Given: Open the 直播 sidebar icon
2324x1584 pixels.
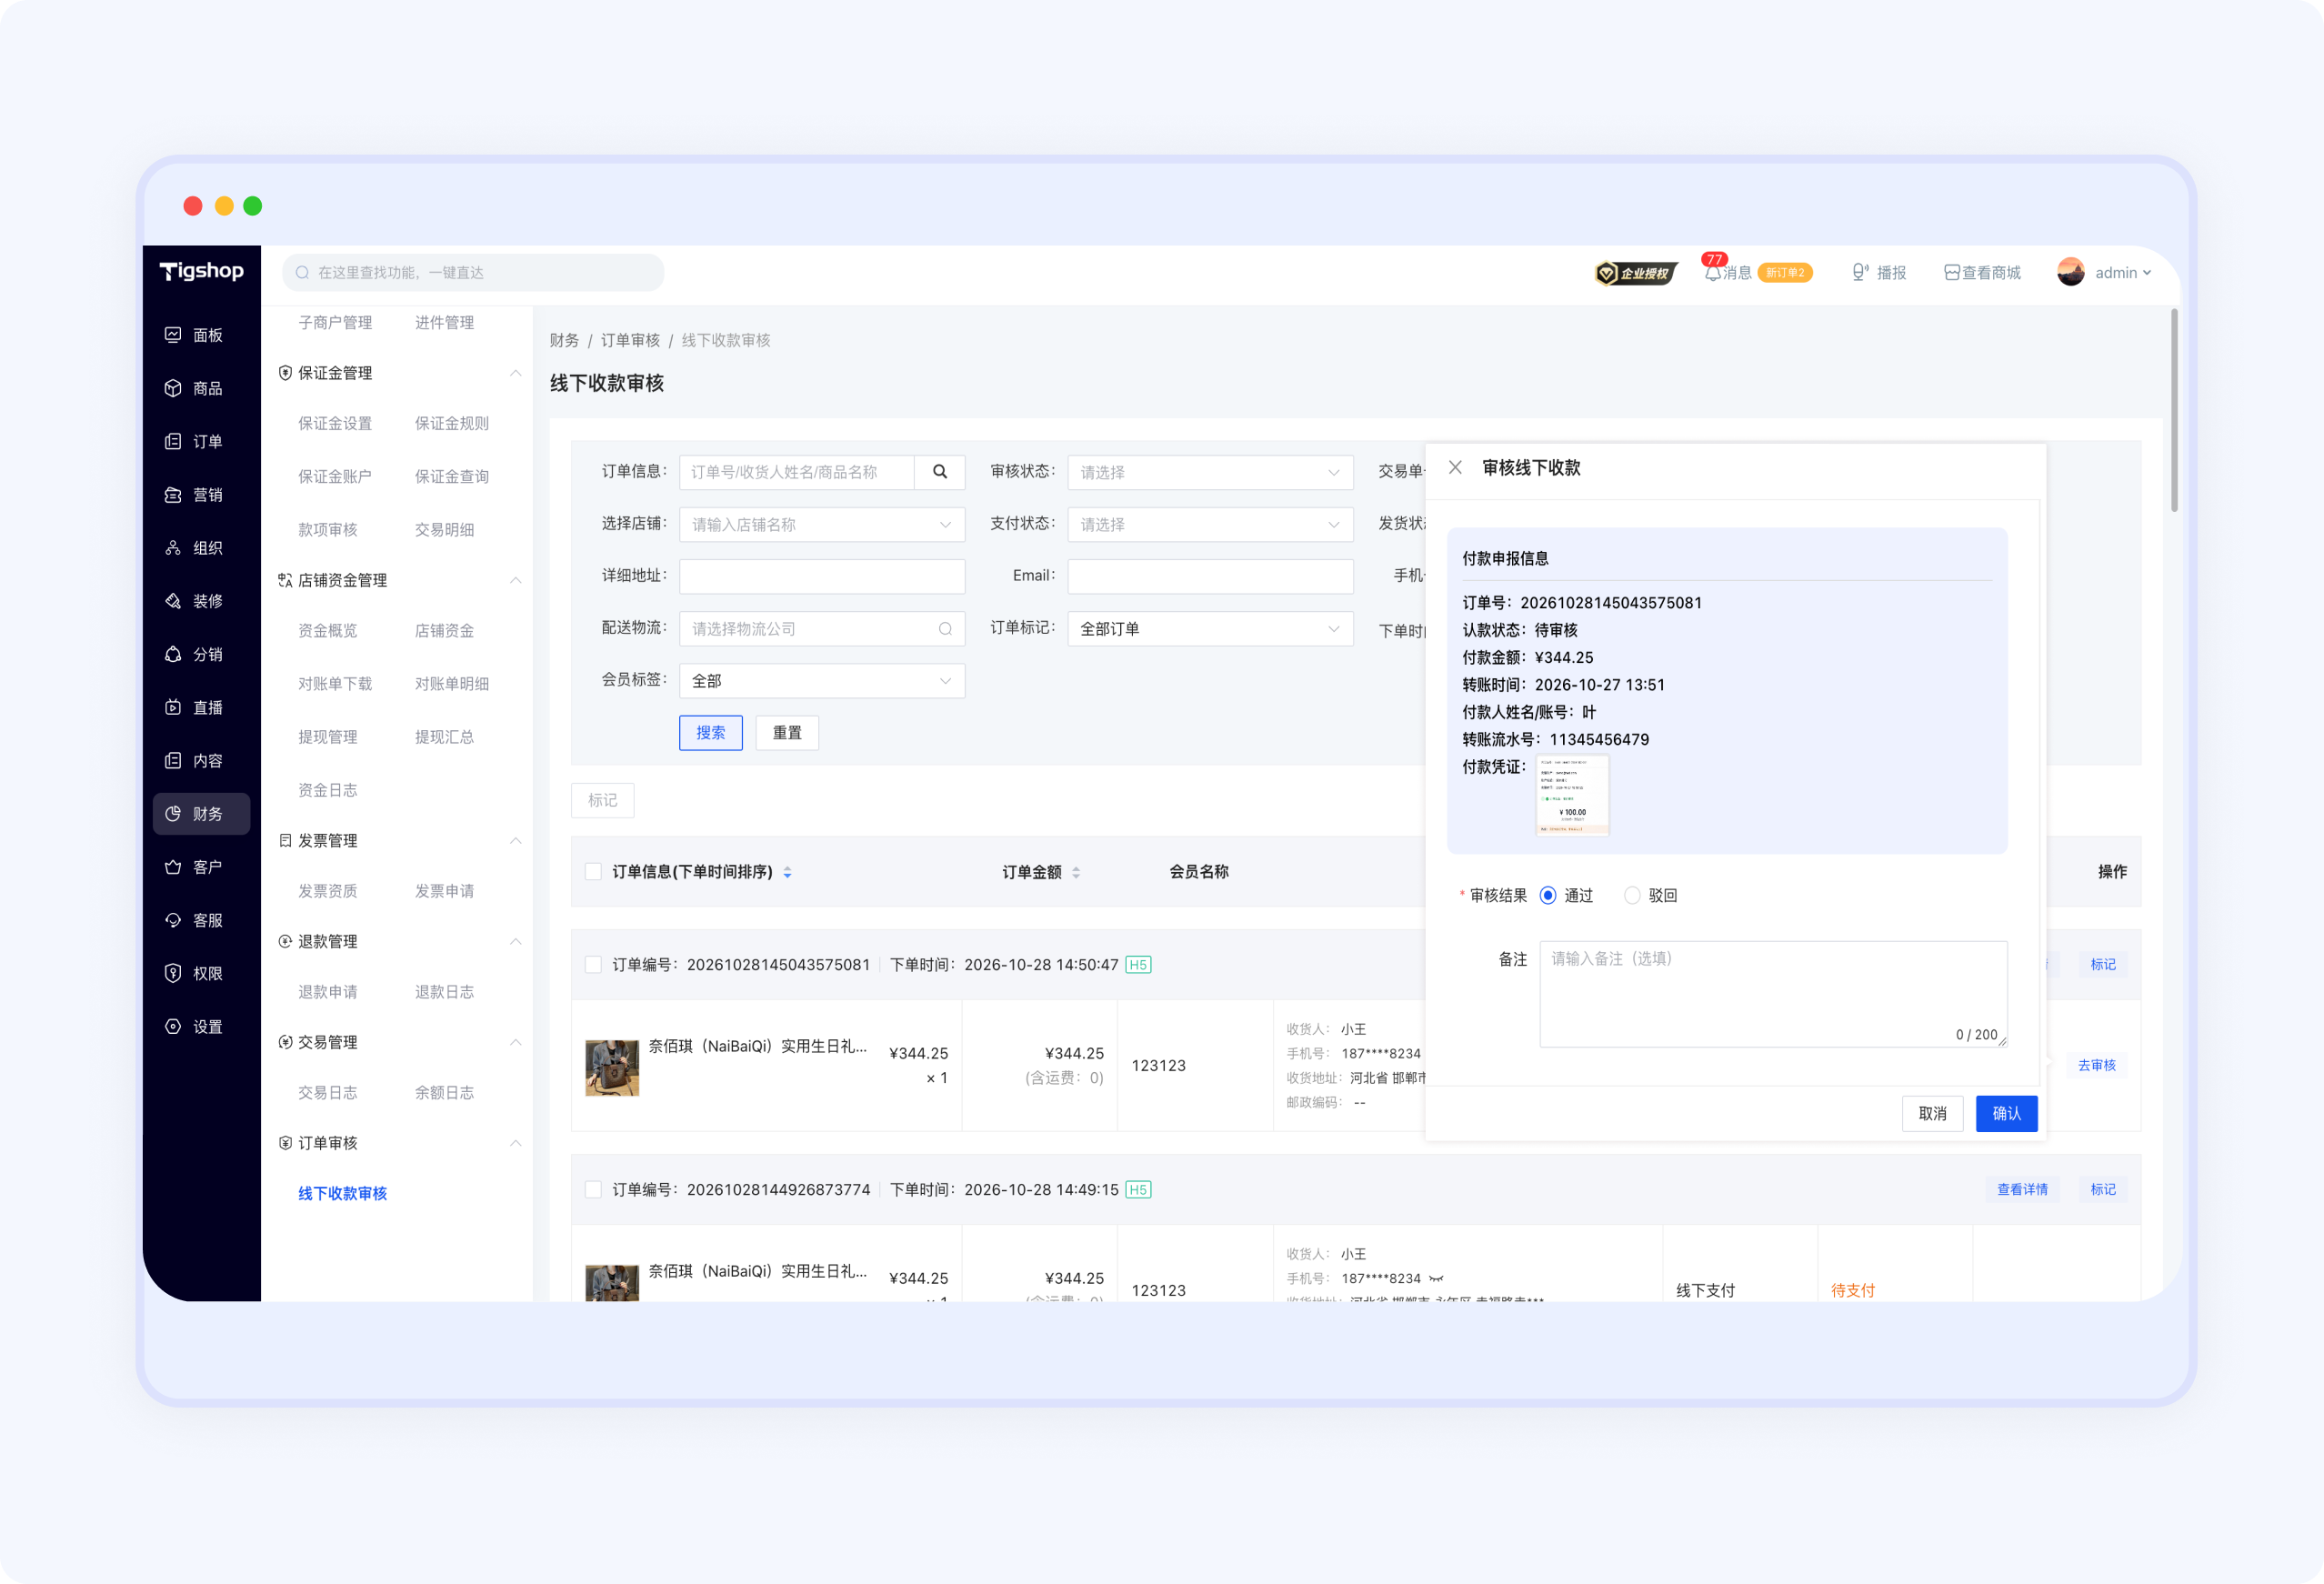Looking at the screenshot, I should 173,707.
